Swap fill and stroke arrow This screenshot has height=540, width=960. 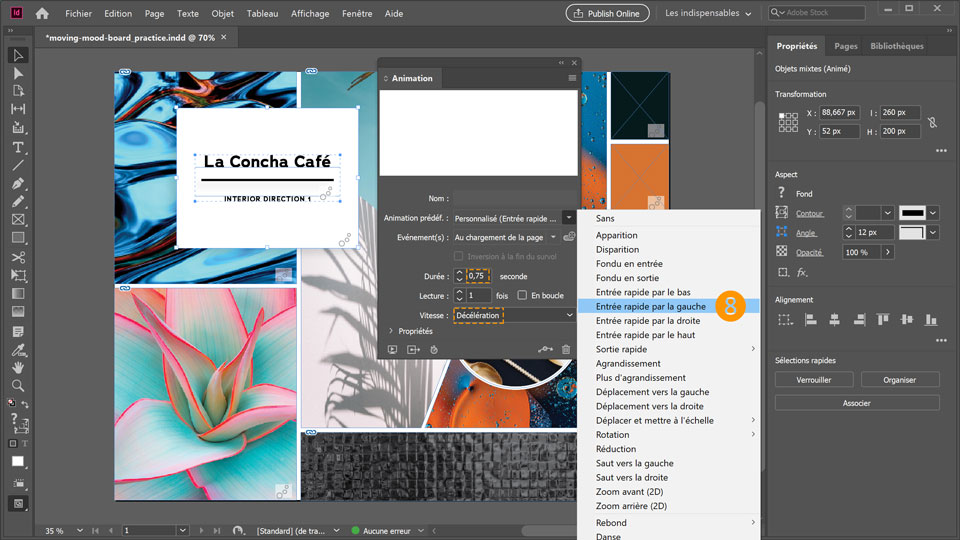click(x=25, y=404)
